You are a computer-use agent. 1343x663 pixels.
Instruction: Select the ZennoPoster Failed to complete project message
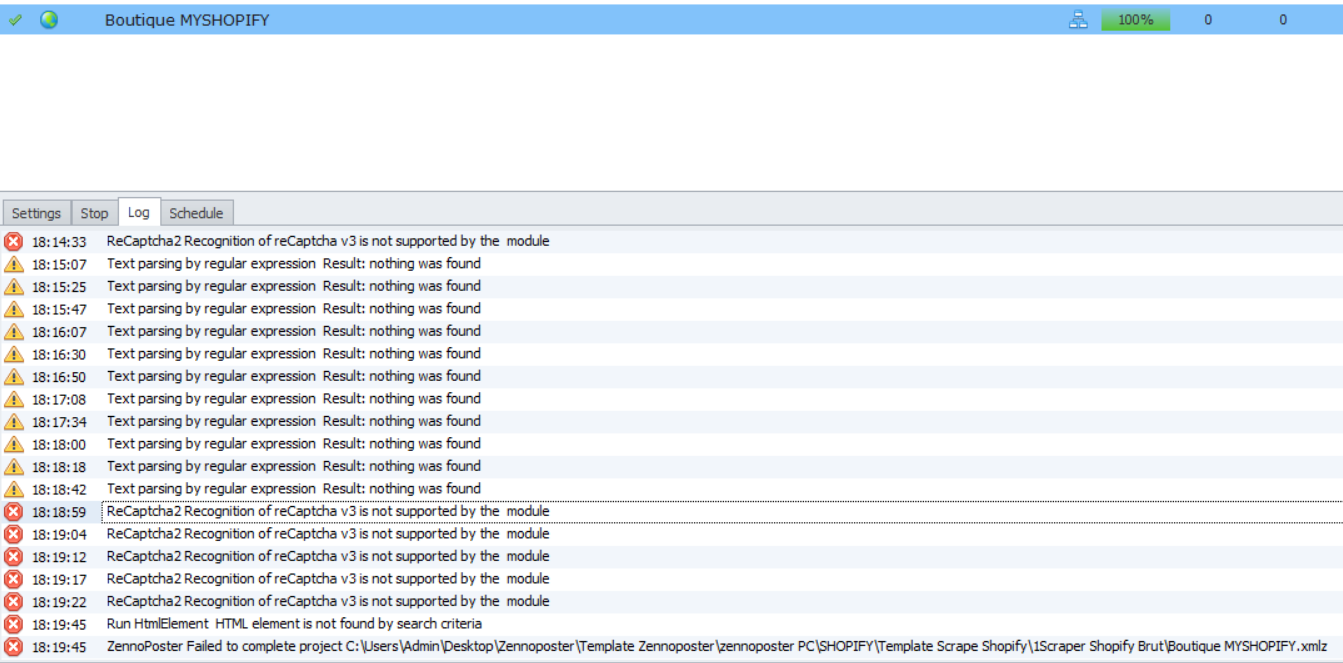(717, 647)
